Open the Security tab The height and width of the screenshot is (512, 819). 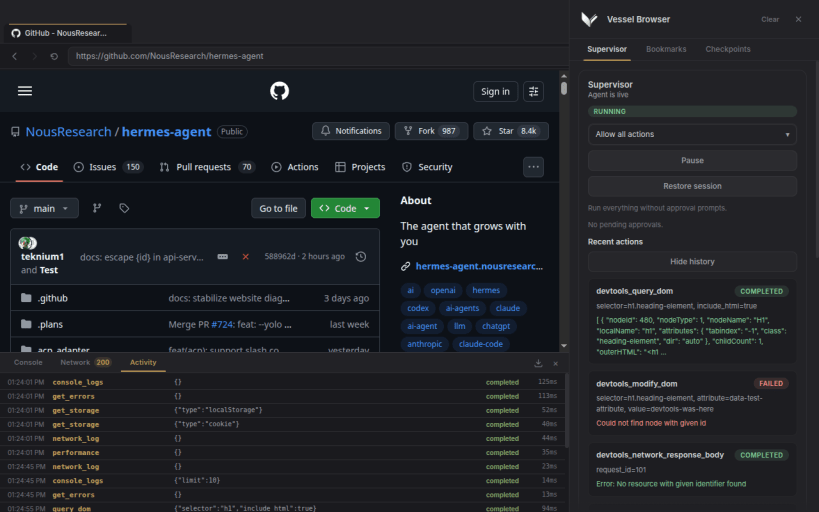coord(427,167)
